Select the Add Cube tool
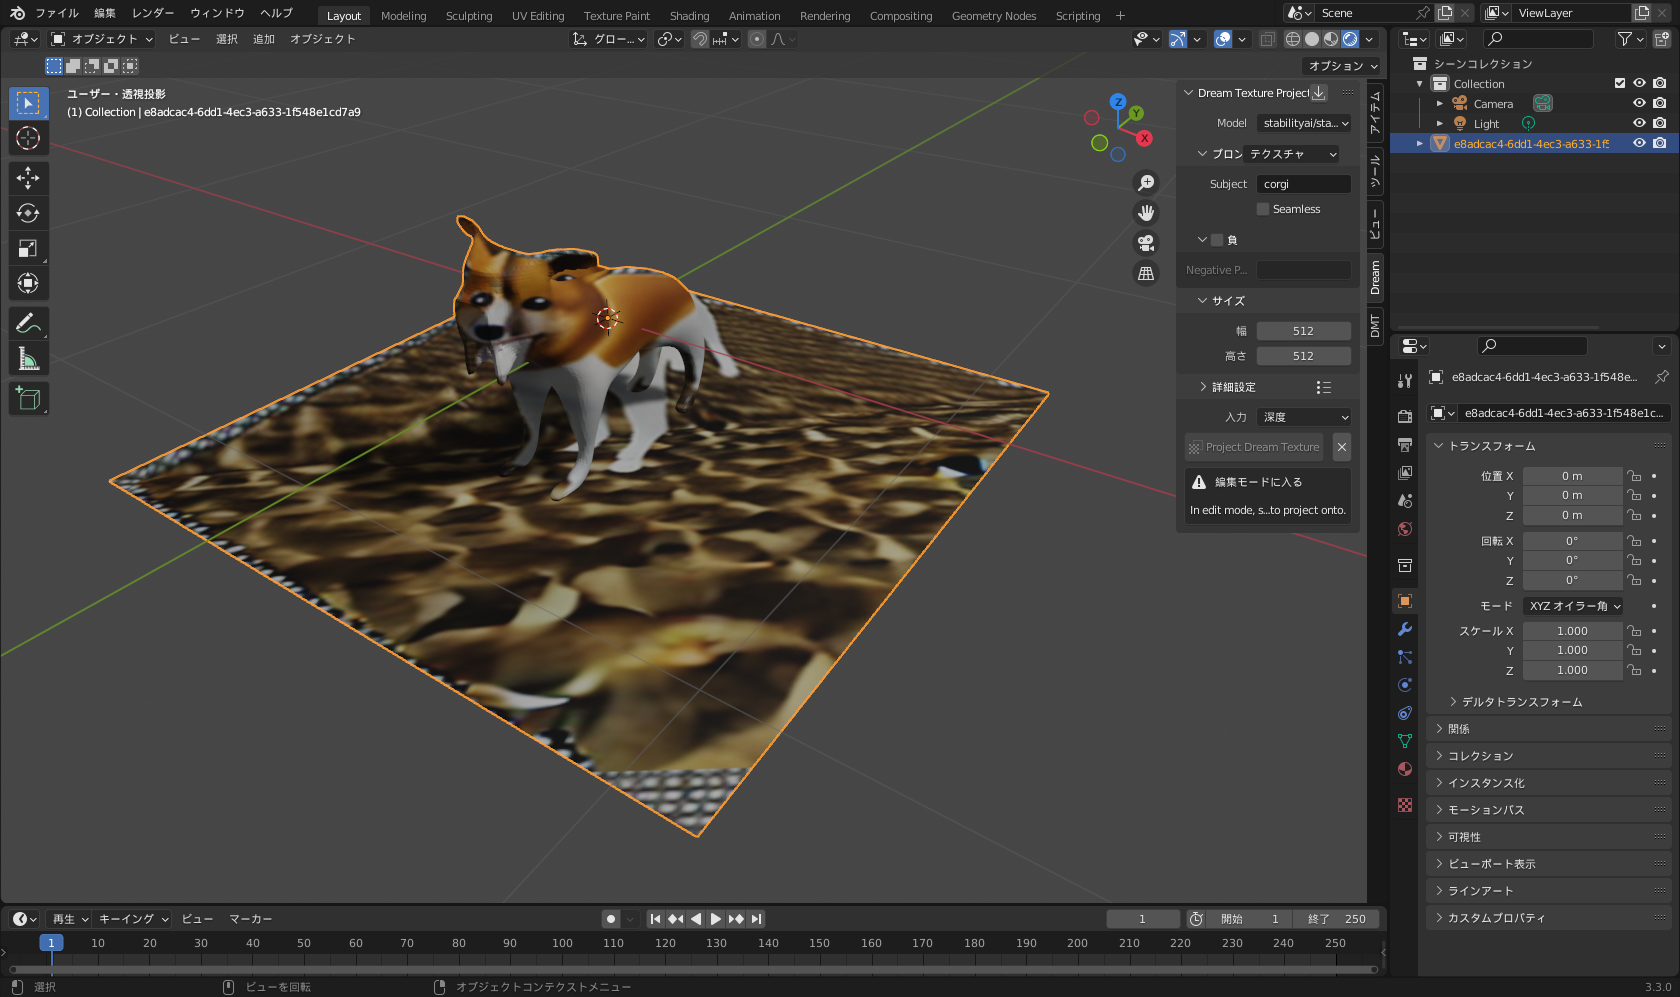 click(x=28, y=398)
